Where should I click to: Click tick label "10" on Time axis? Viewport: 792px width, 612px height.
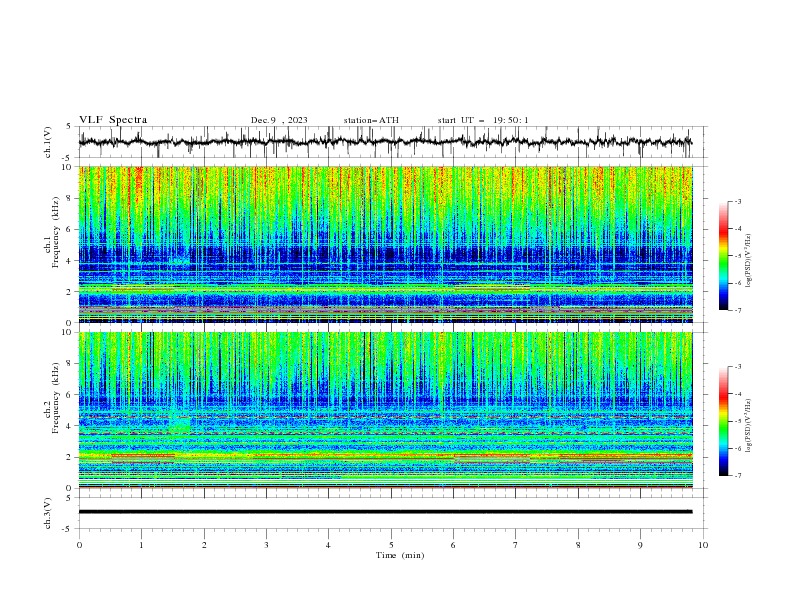pos(703,545)
